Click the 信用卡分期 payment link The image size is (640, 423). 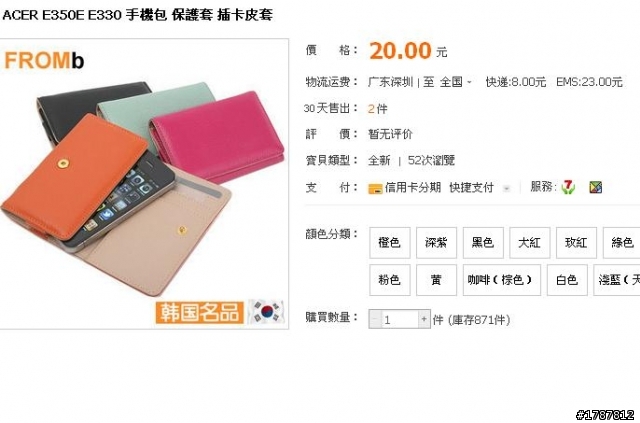point(413,187)
